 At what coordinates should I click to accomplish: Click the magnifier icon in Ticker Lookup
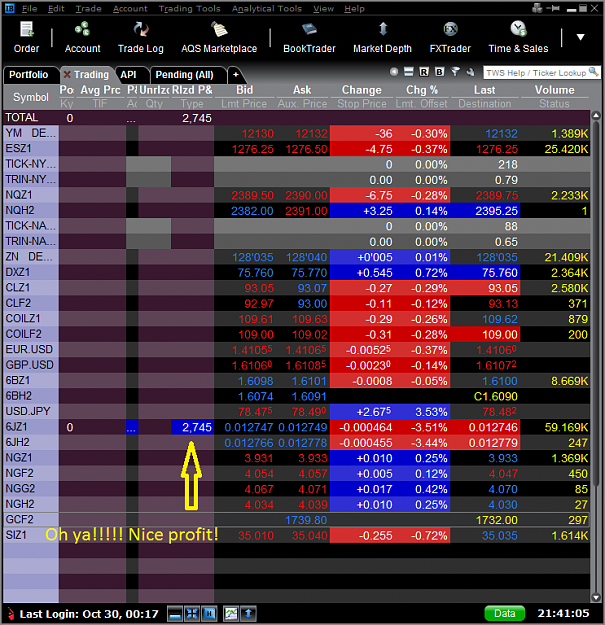[593, 72]
